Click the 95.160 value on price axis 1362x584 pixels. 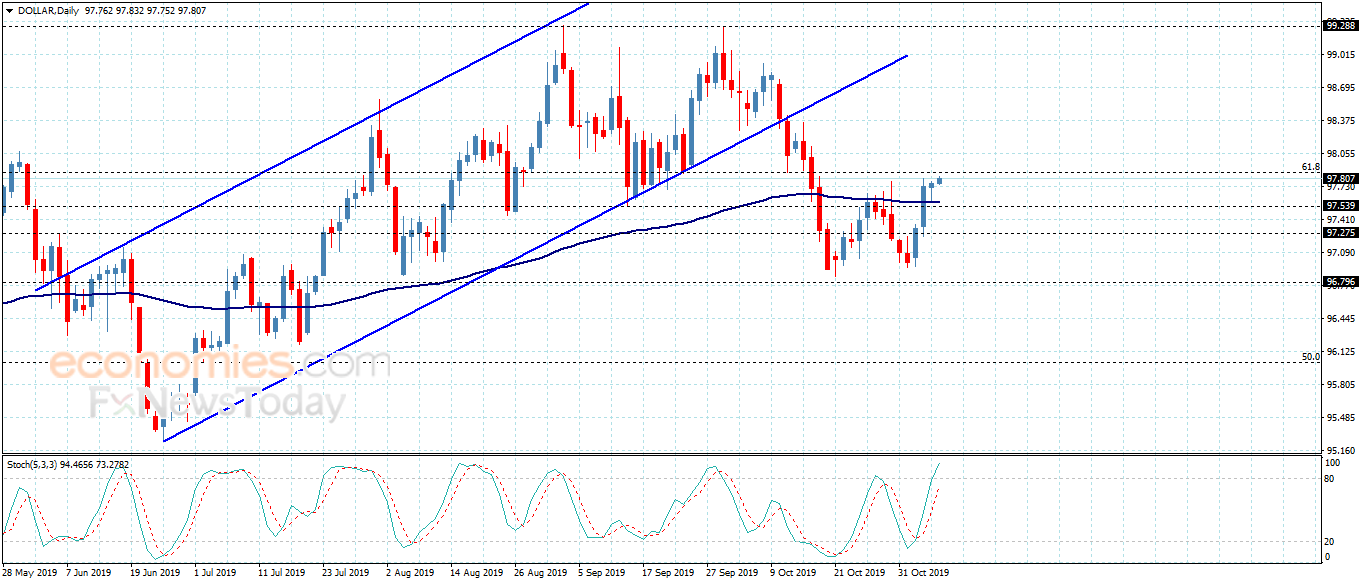tap(1340, 450)
